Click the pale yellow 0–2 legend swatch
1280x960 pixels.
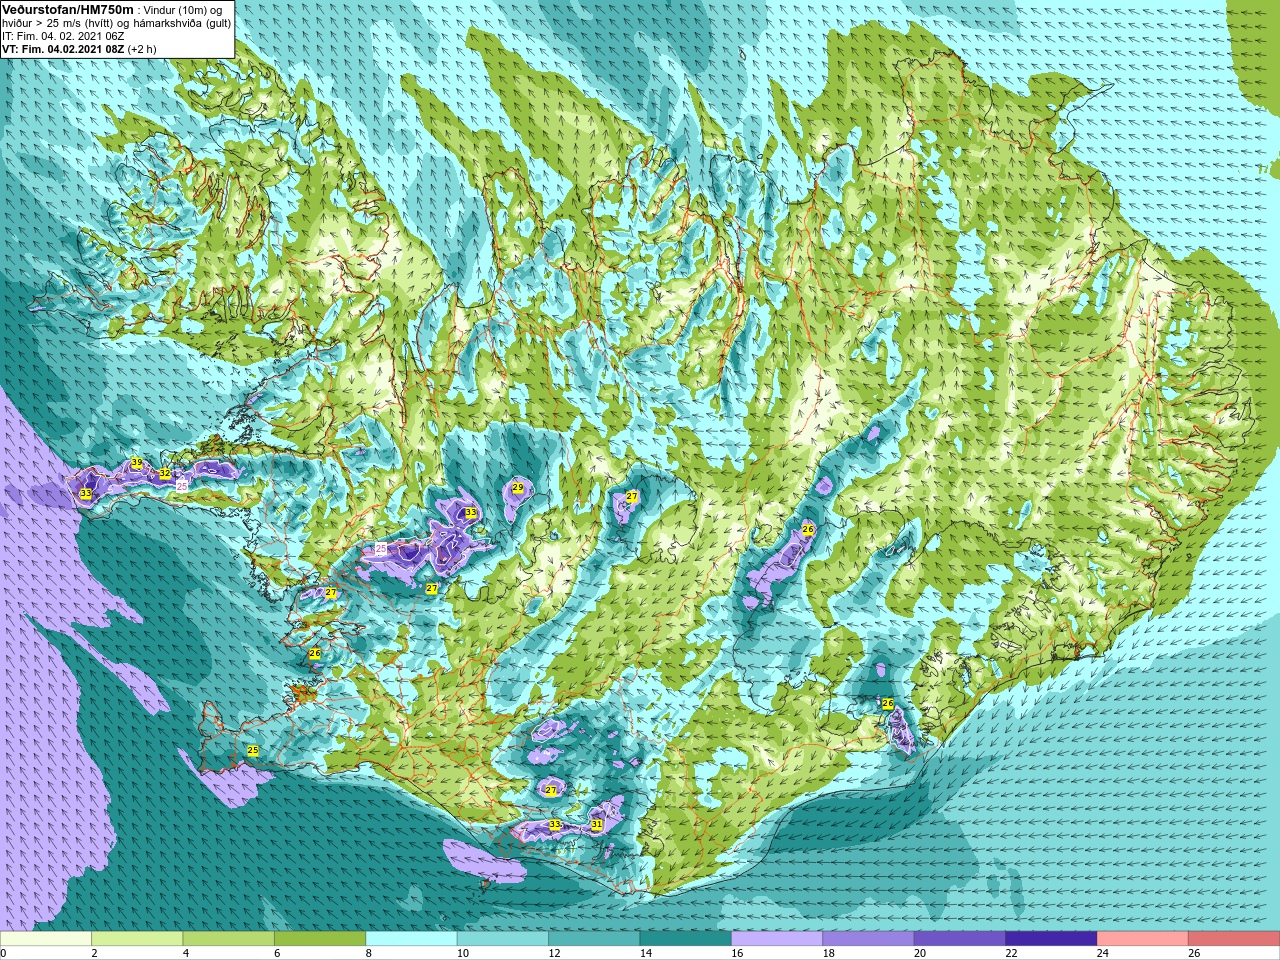tap(46, 939)
